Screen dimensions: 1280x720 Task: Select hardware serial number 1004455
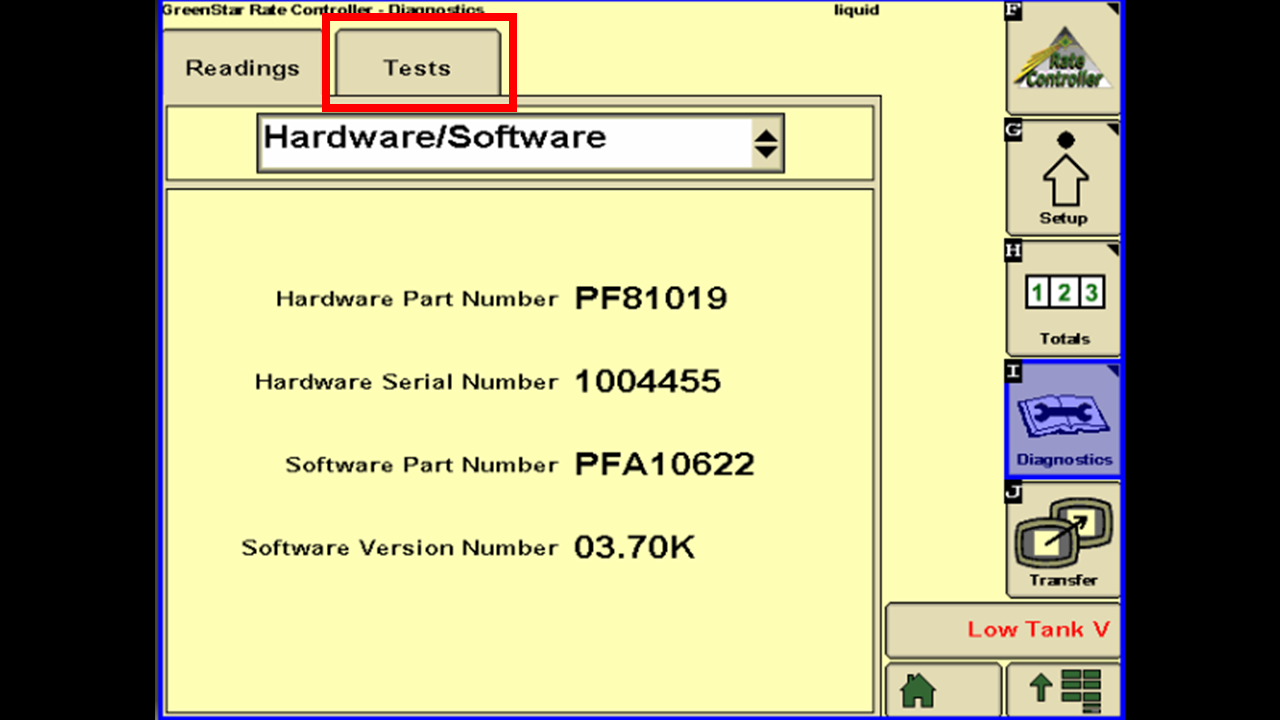point(648,381)
